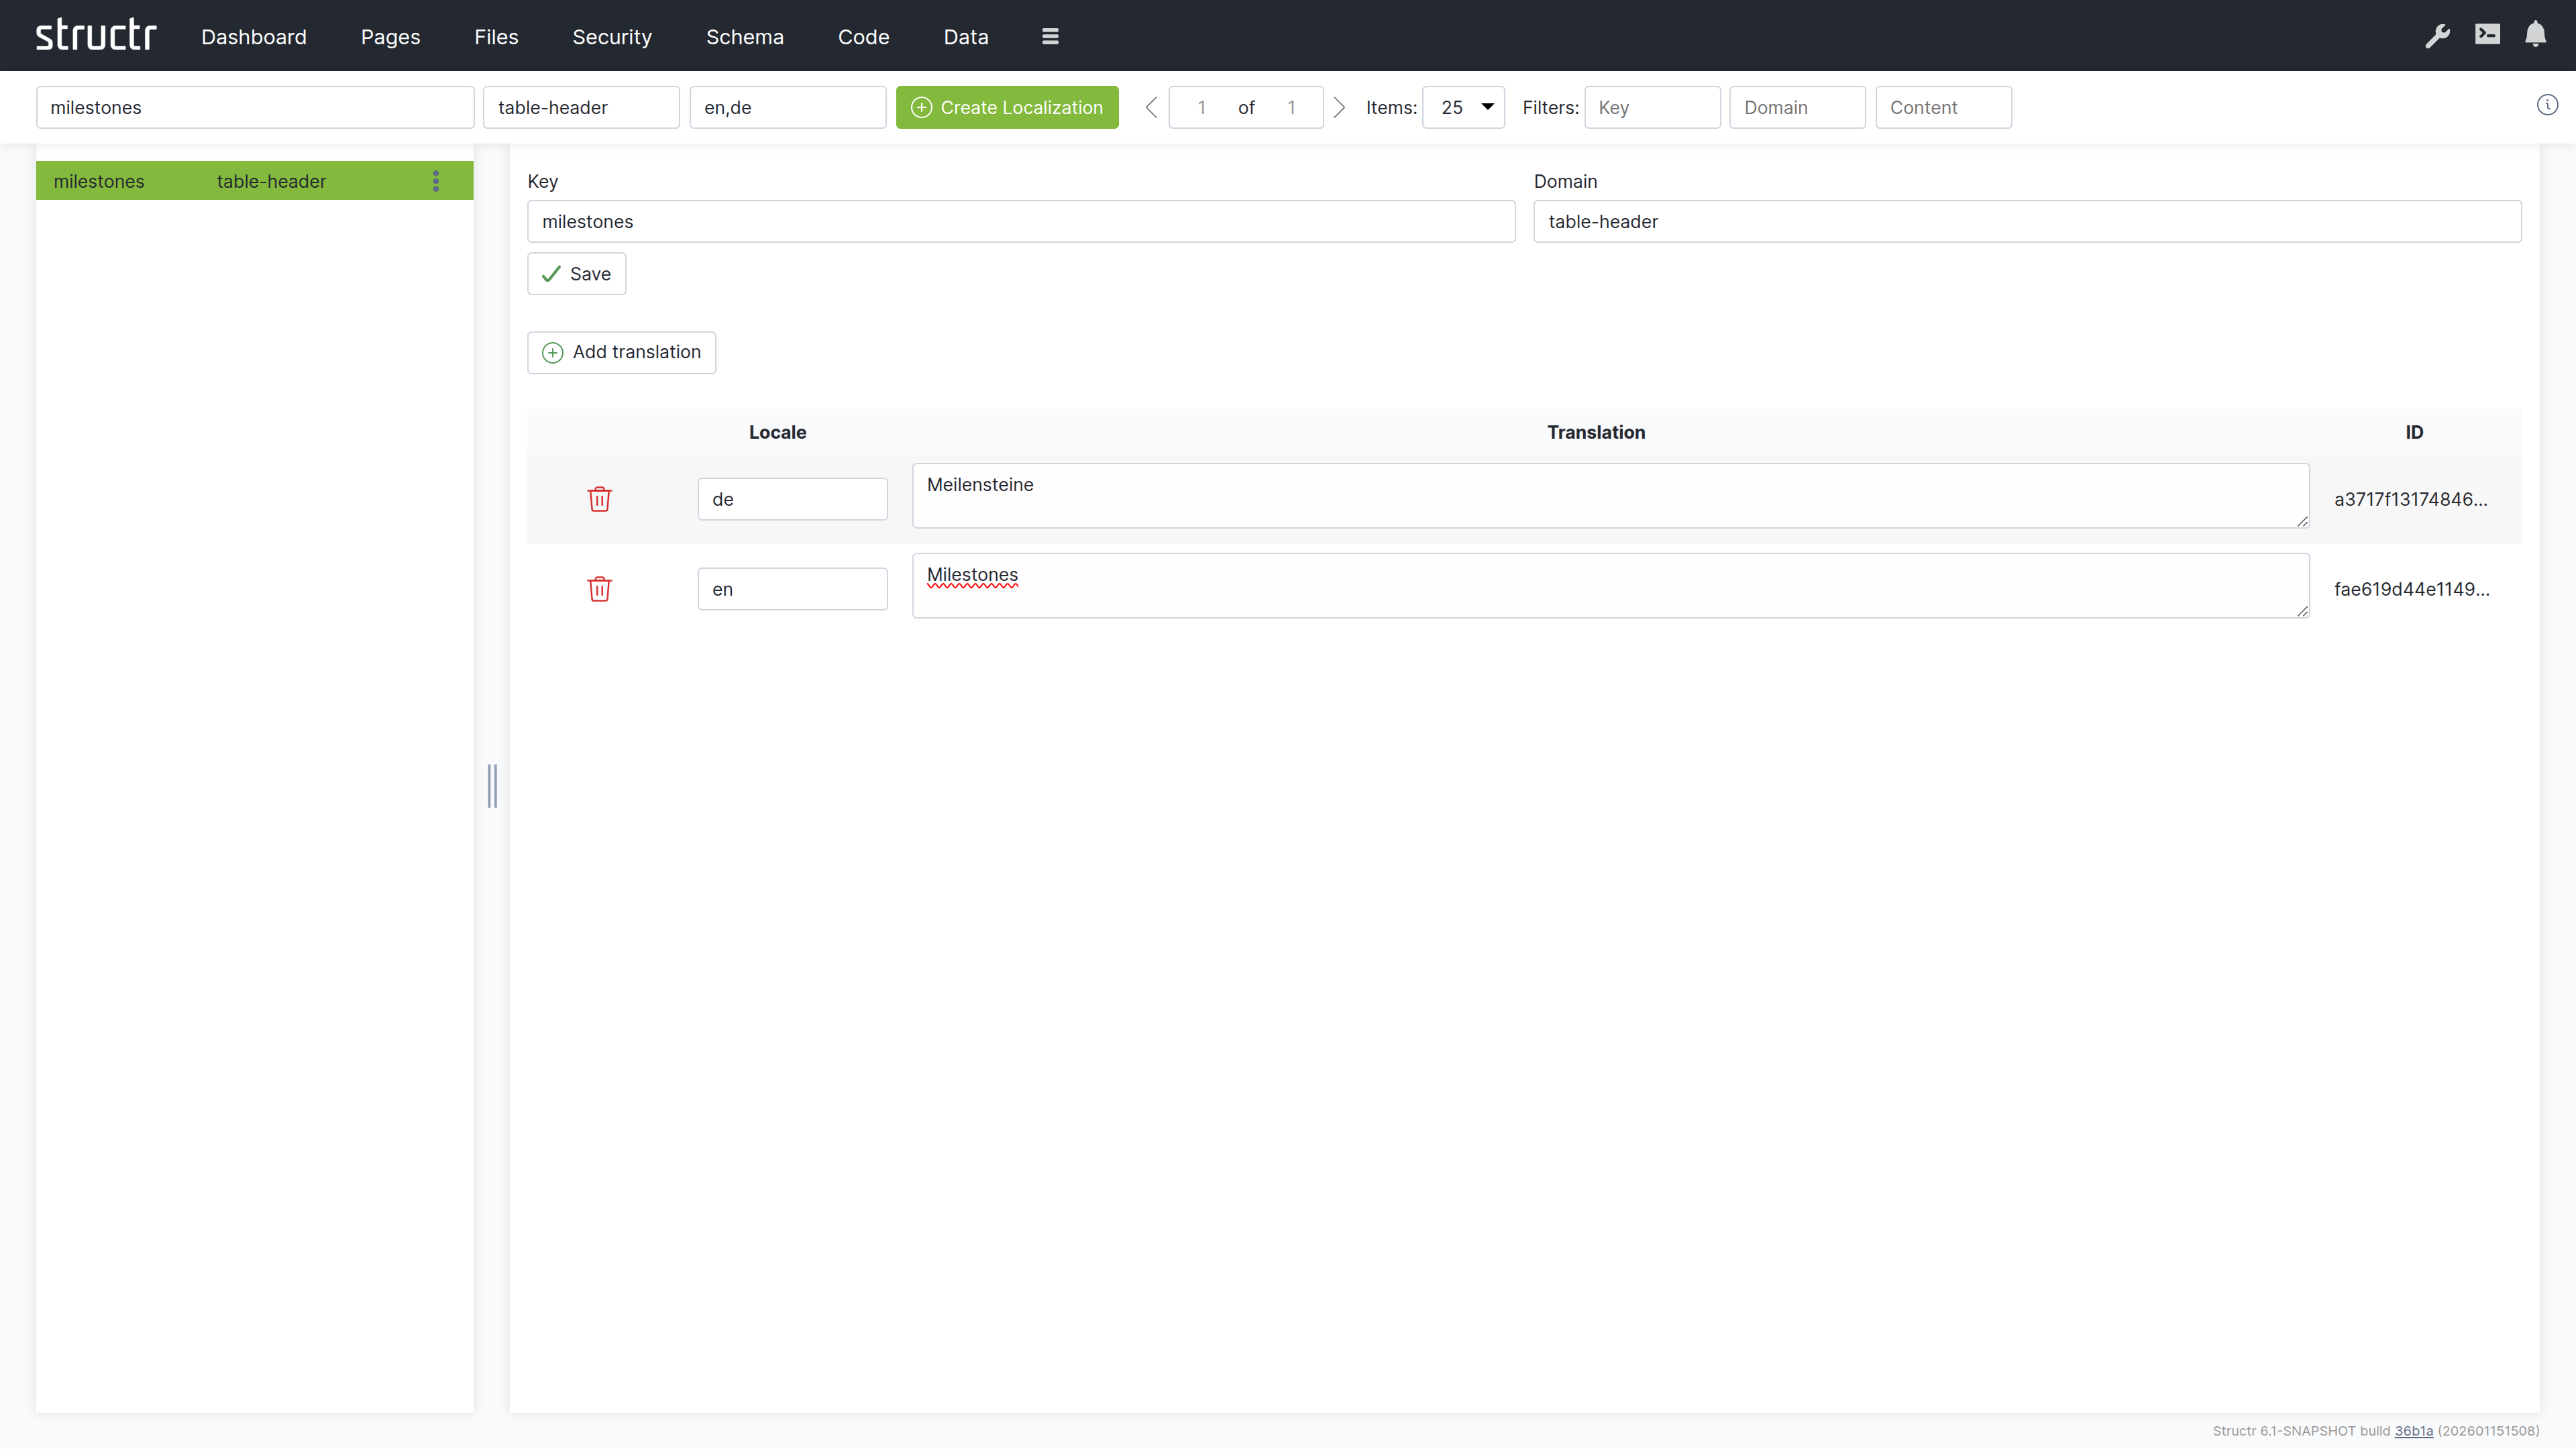
Task: Click the panel resize divider handle
Action: coord(492,786)
